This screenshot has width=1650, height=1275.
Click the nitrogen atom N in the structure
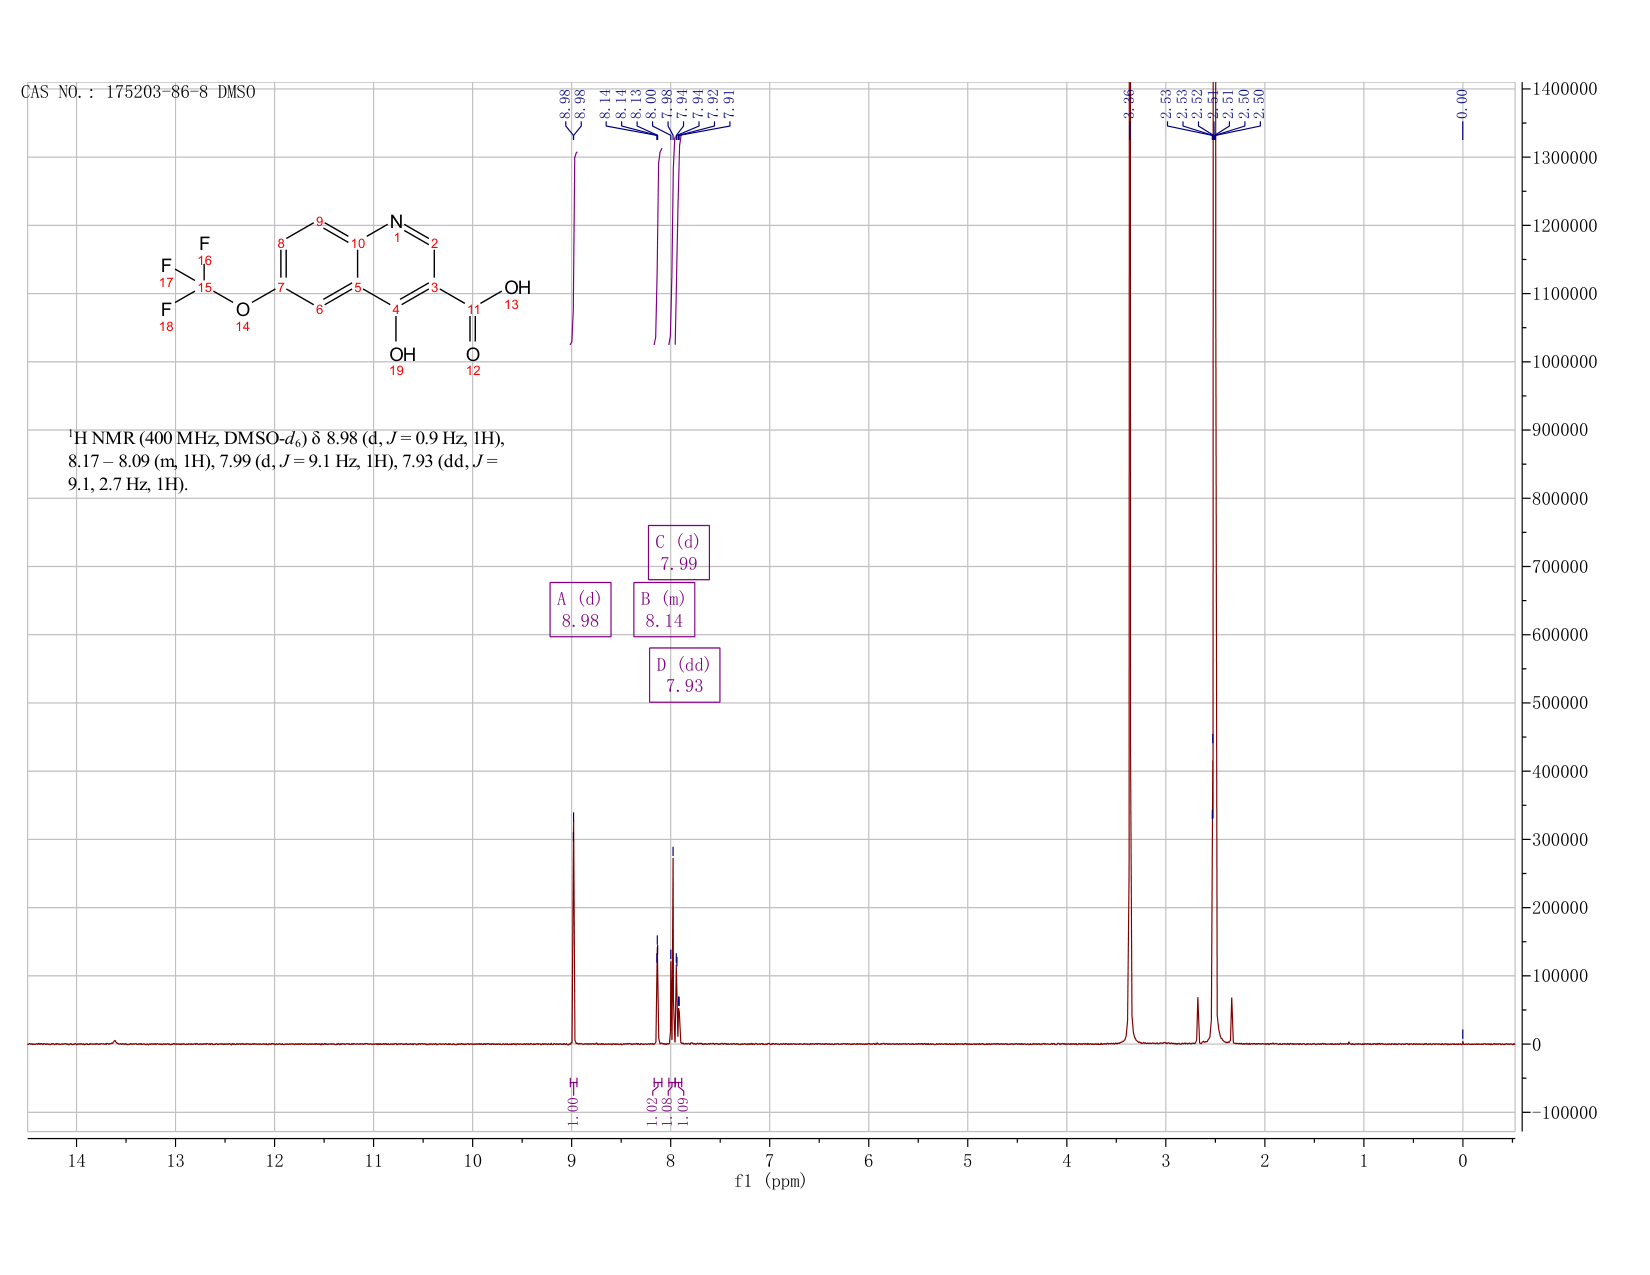pos(396,222)
